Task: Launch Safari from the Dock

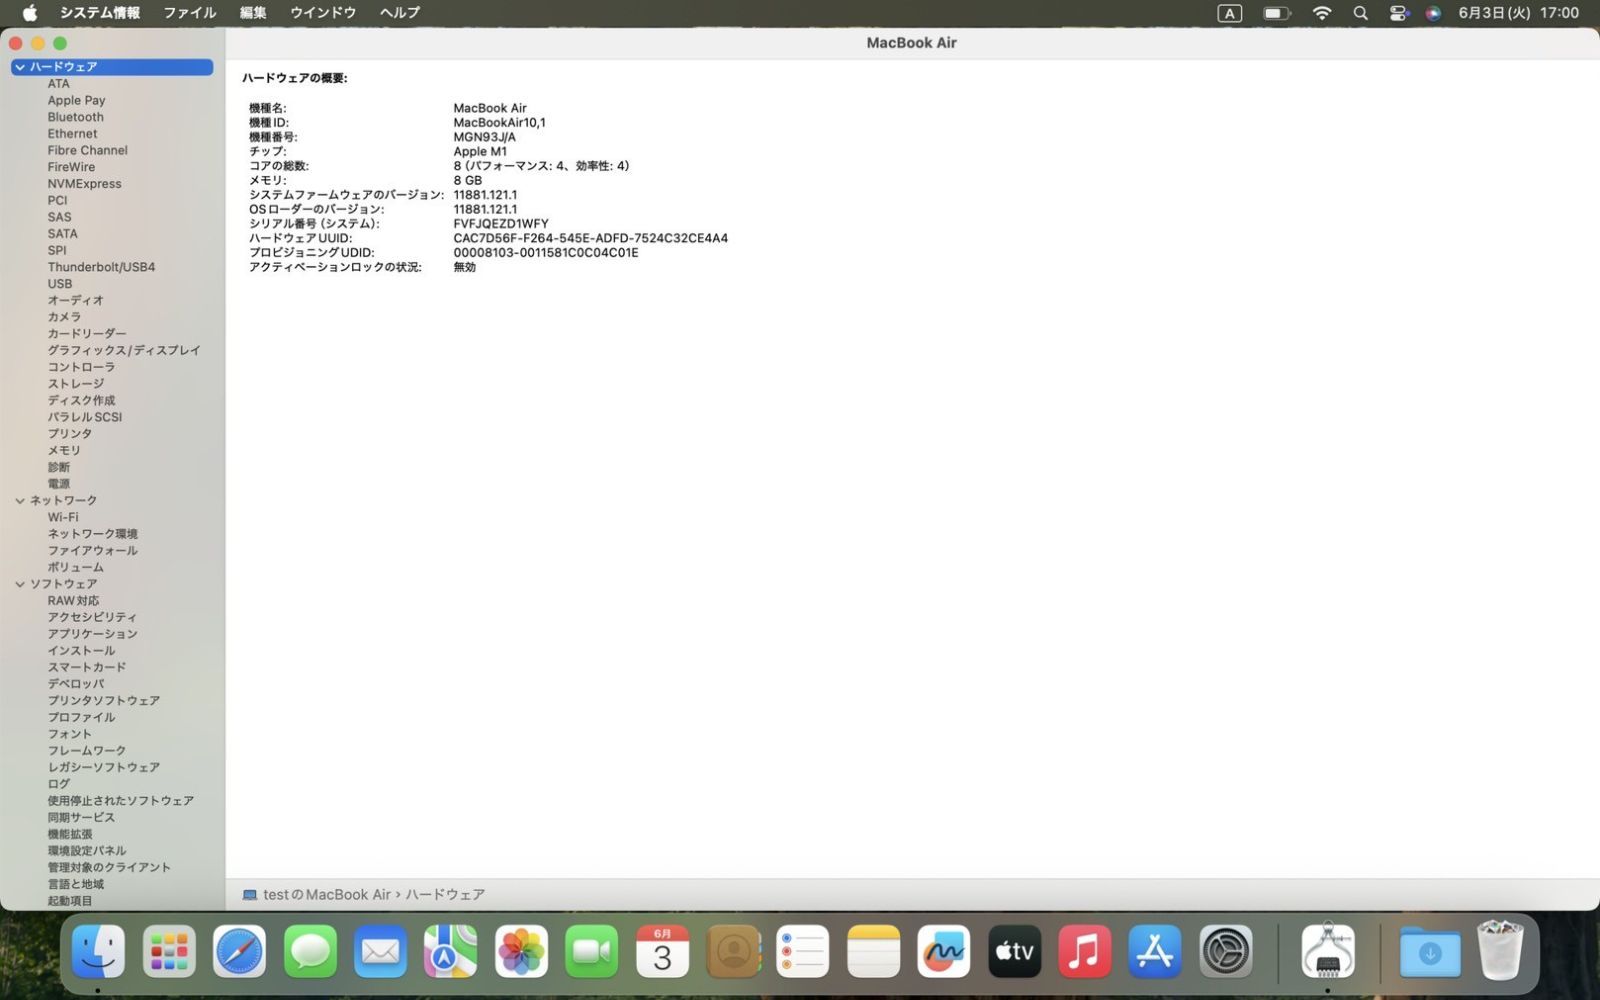Action: click(x=239, y=951)
